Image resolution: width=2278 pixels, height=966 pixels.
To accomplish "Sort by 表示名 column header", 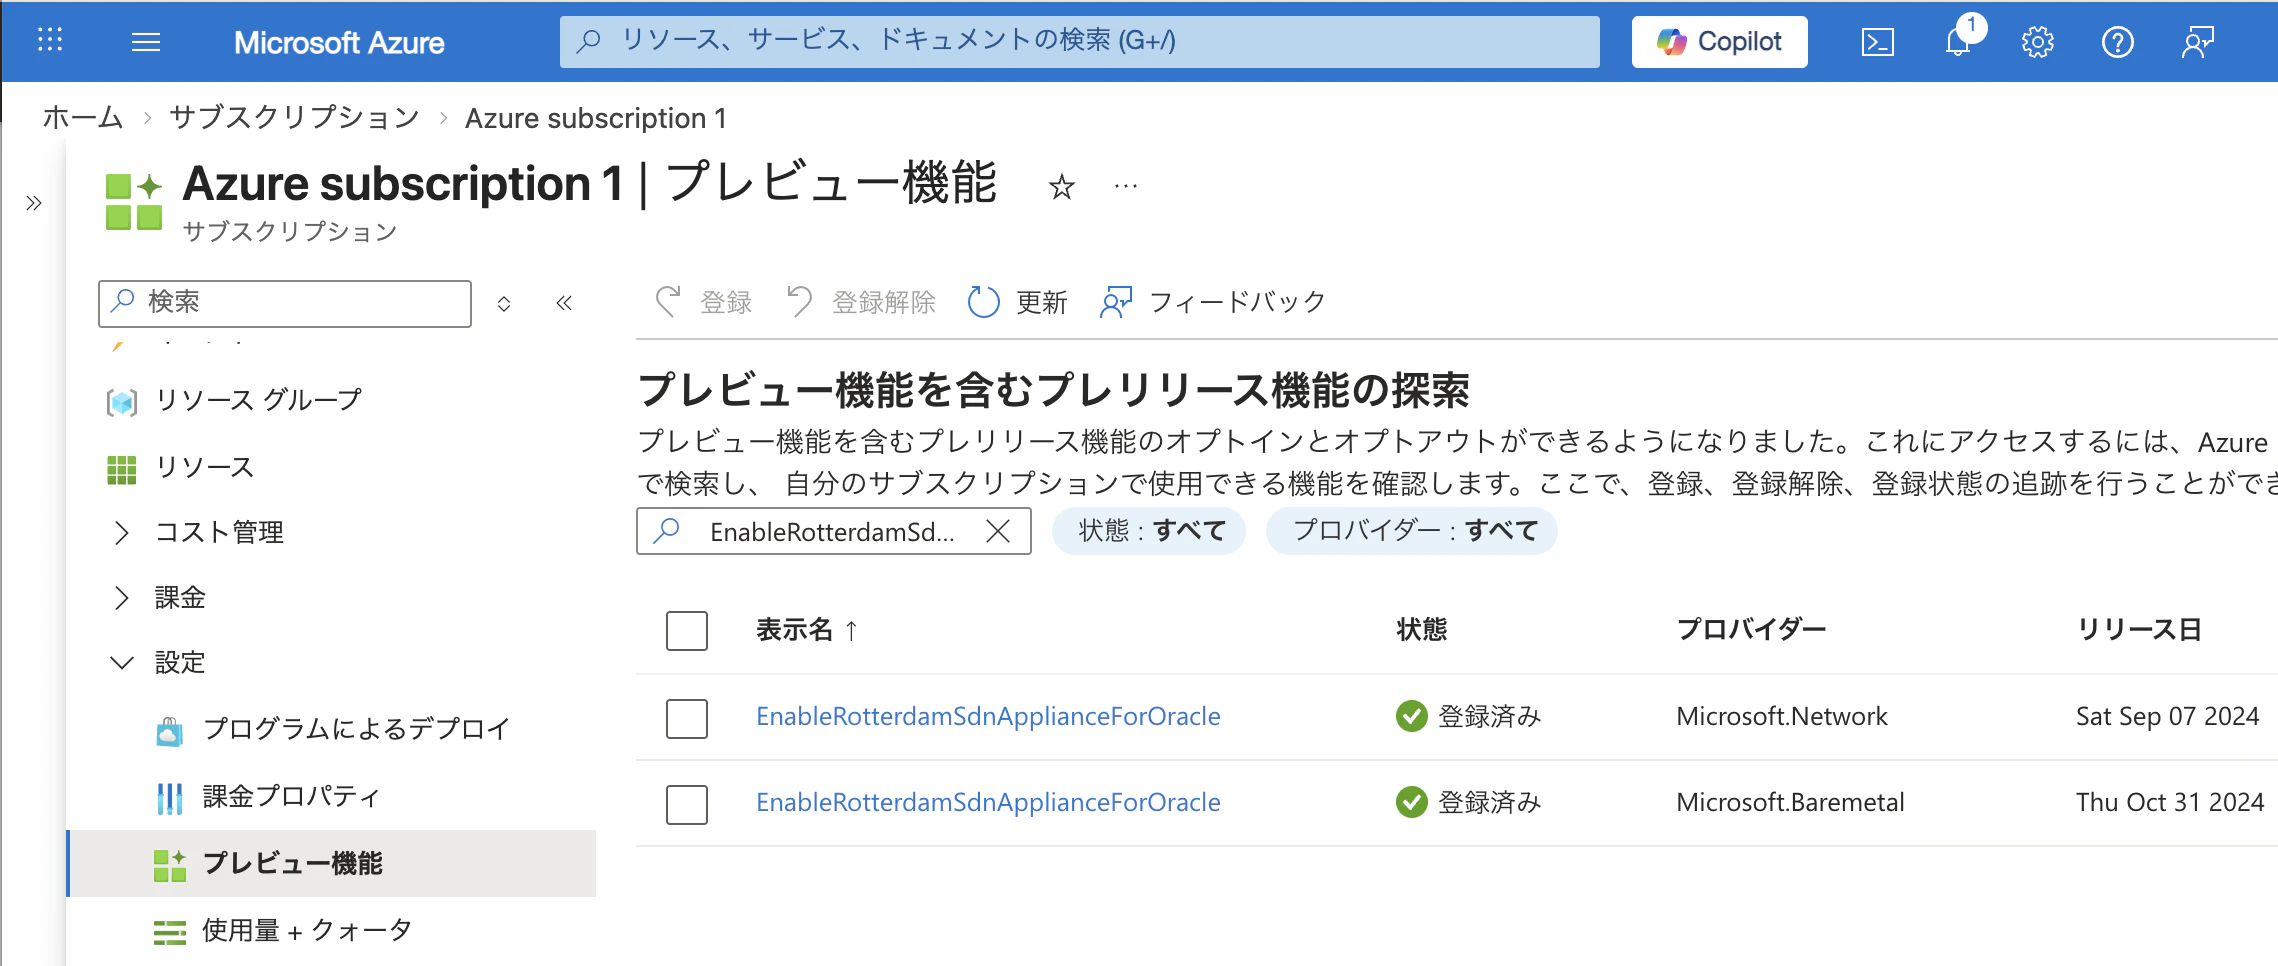I will (806, 630).
